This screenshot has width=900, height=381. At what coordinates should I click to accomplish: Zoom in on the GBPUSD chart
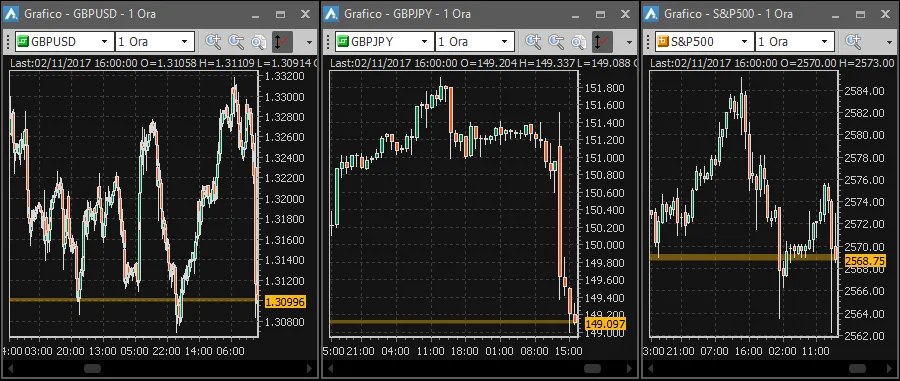(214, 41)
